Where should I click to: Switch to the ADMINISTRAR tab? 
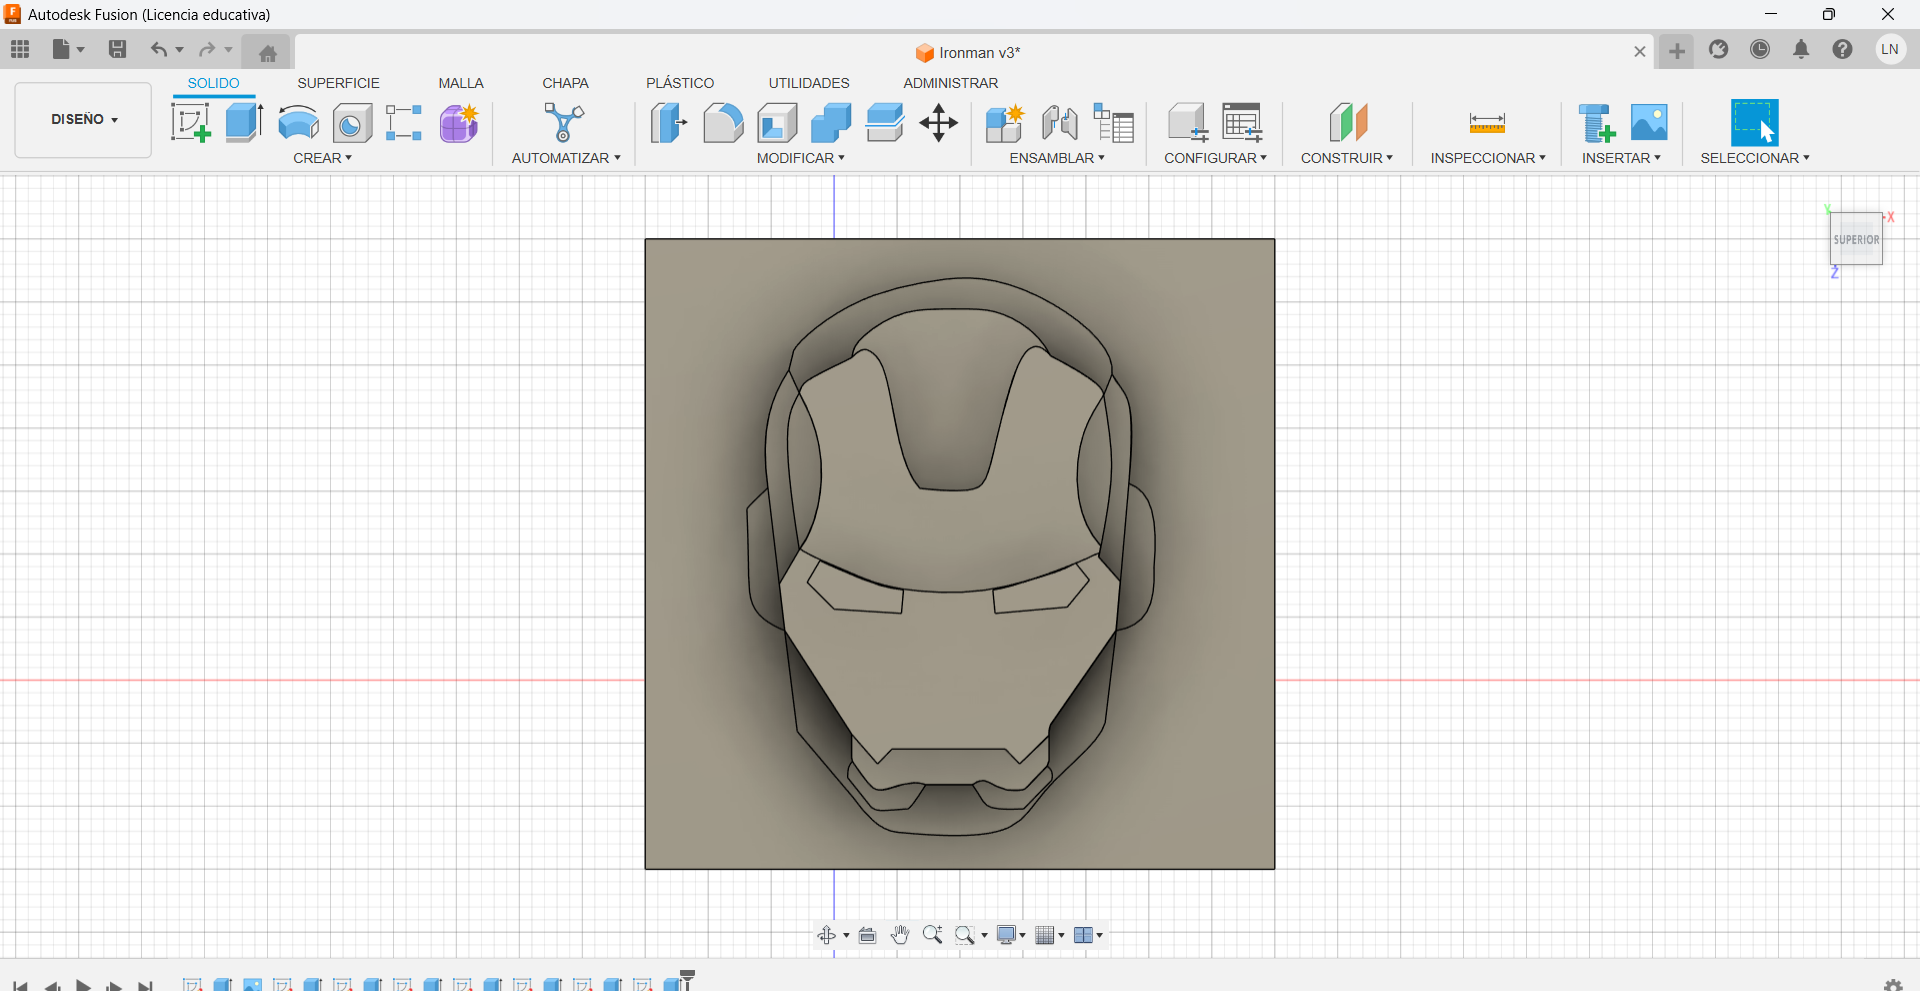coord(950,83)
